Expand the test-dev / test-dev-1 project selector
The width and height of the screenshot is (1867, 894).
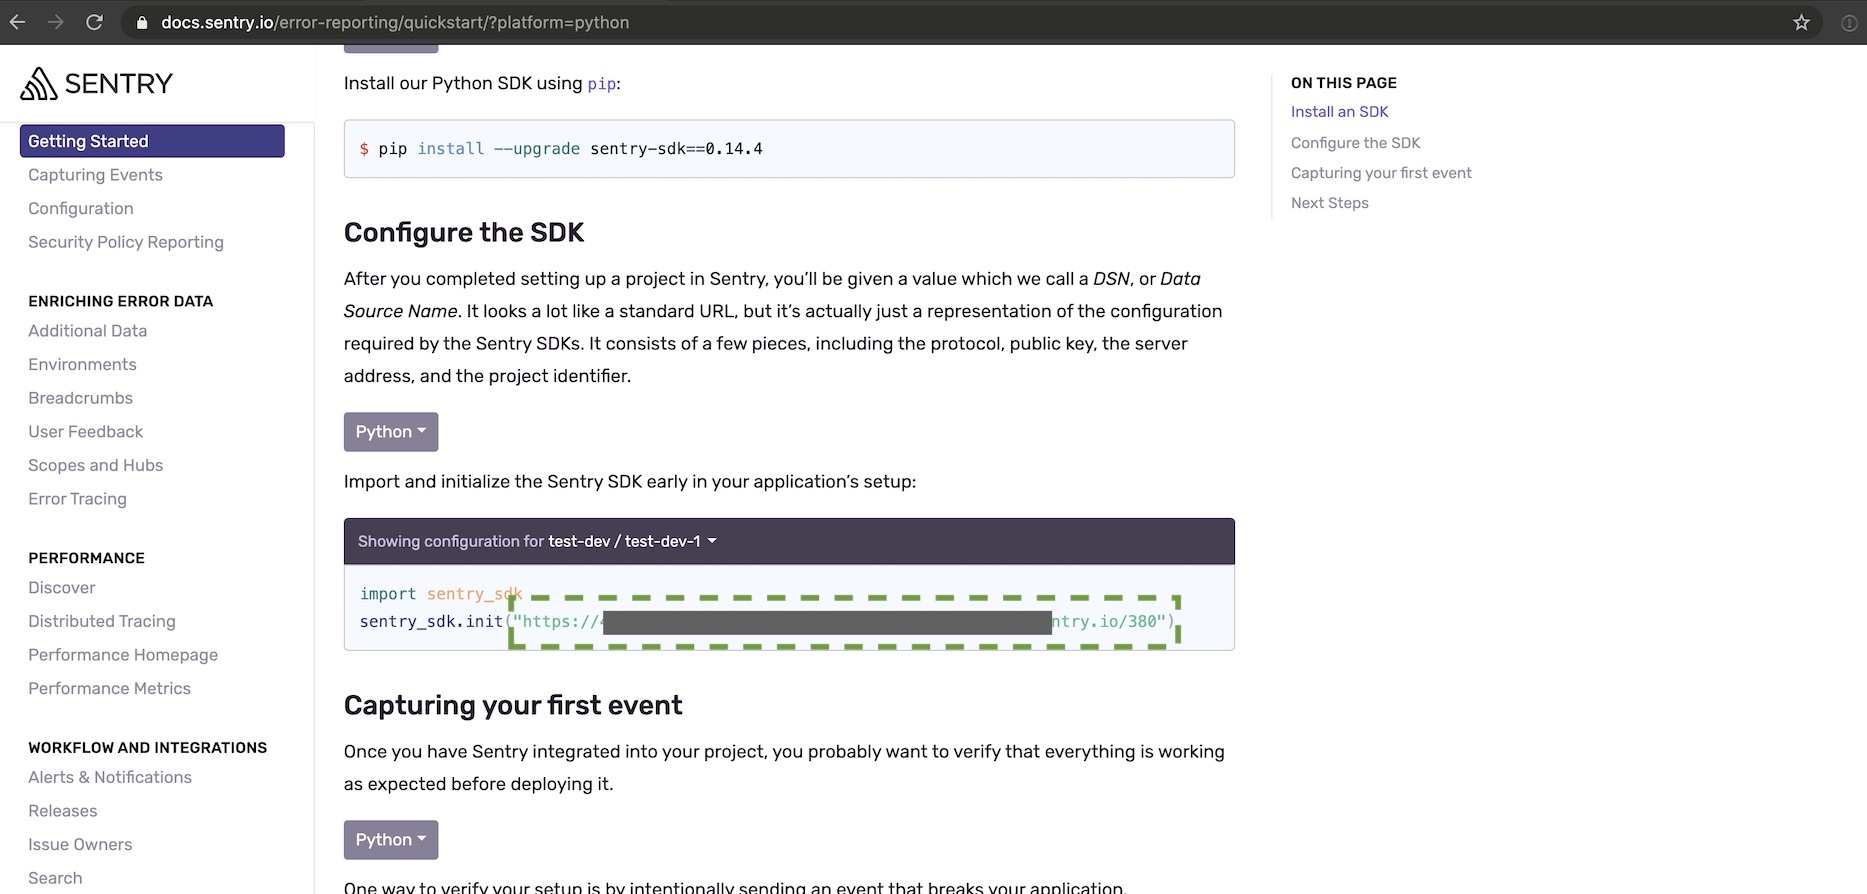632,541
